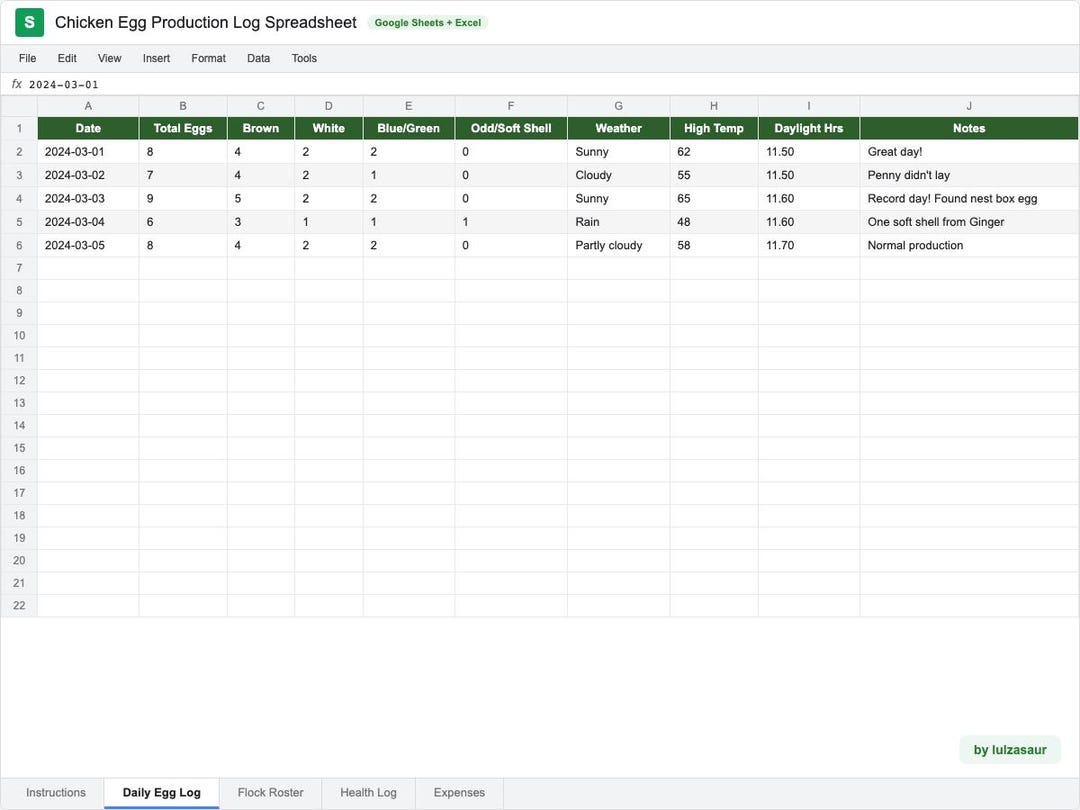The image size is (1080, 810).
Task: Select row 1 header number
Action: tap(19, 128)
